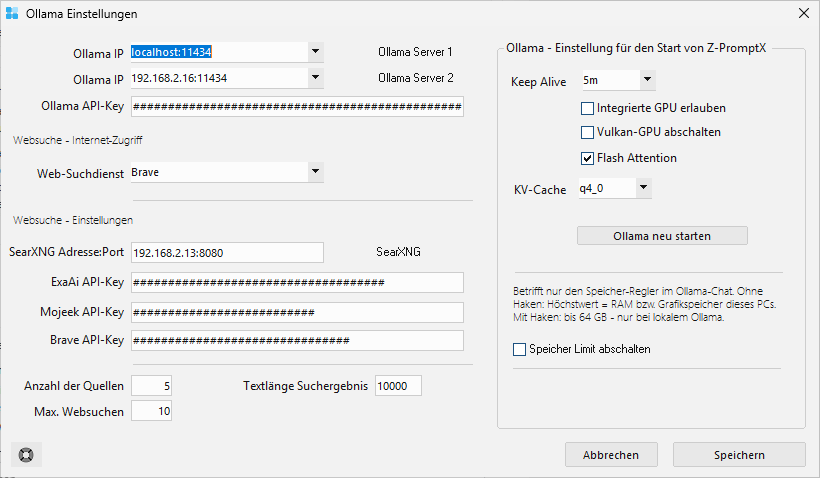
Task: Open the Ollama Server 2 IP dropdown
Action: click(315, 78)
